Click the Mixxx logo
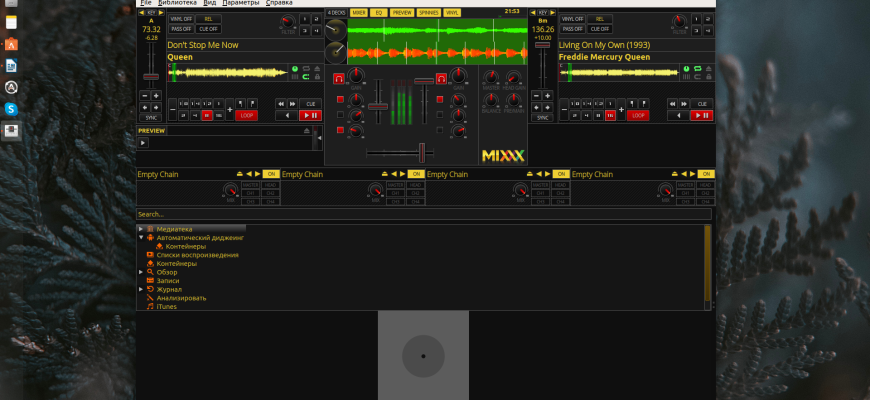This screenshot has width=870, height=400. (x=502, y=154)
